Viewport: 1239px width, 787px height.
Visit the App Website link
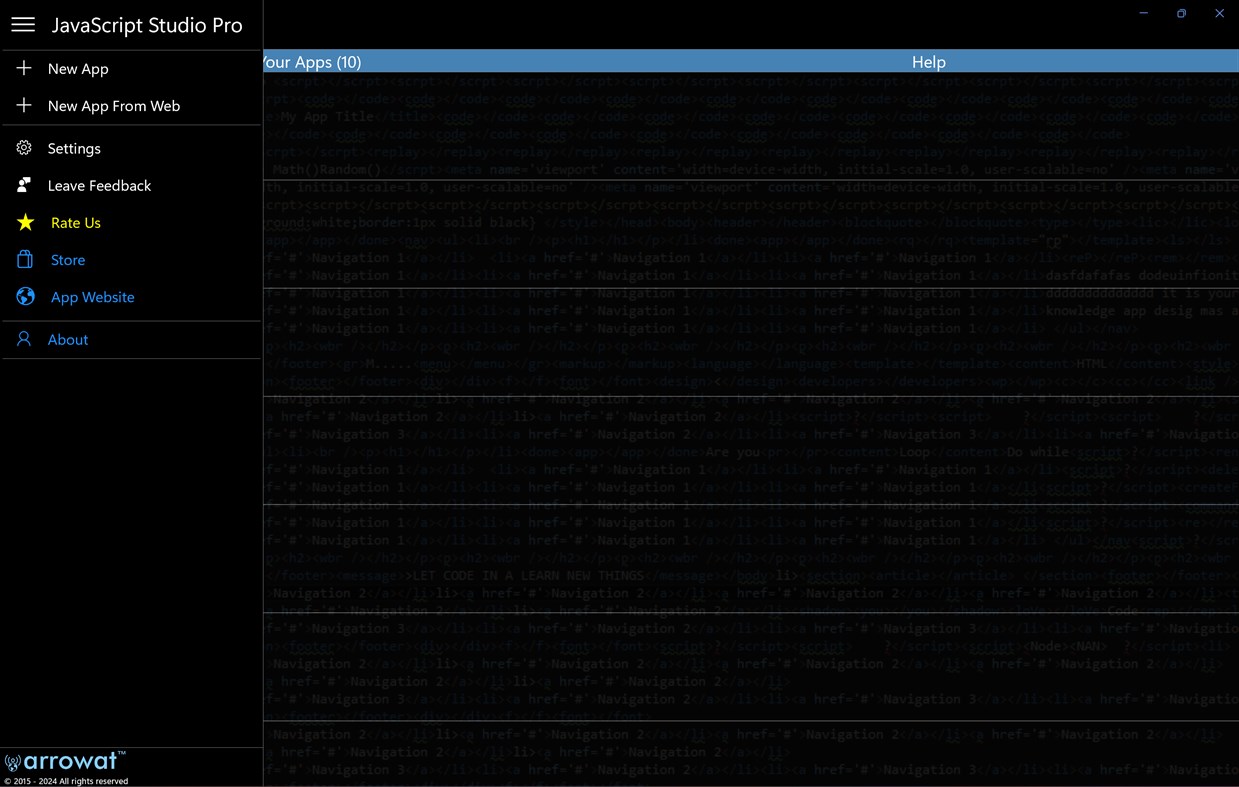[92, 297]
